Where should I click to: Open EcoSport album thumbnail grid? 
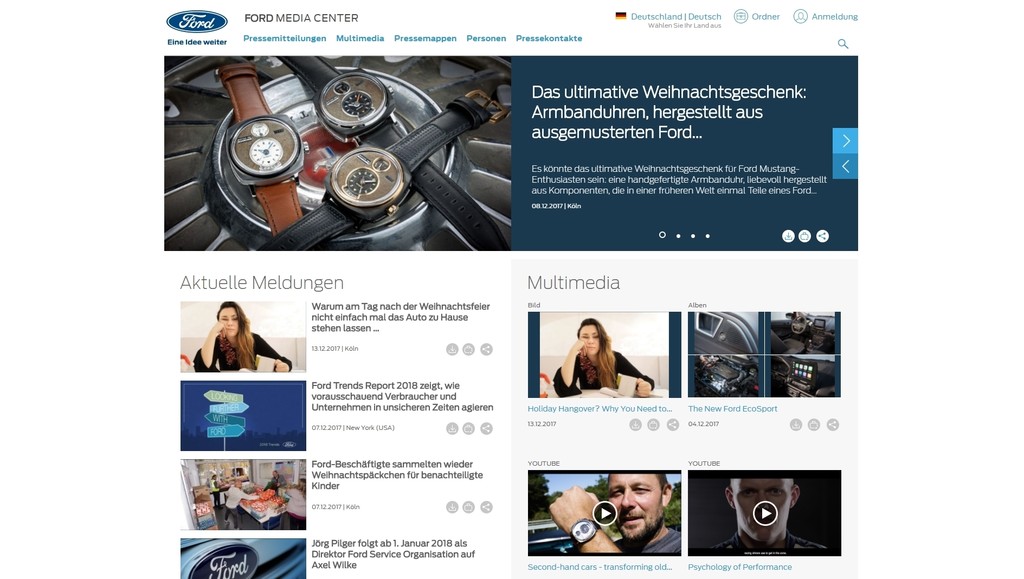click(x=764, y=354)
